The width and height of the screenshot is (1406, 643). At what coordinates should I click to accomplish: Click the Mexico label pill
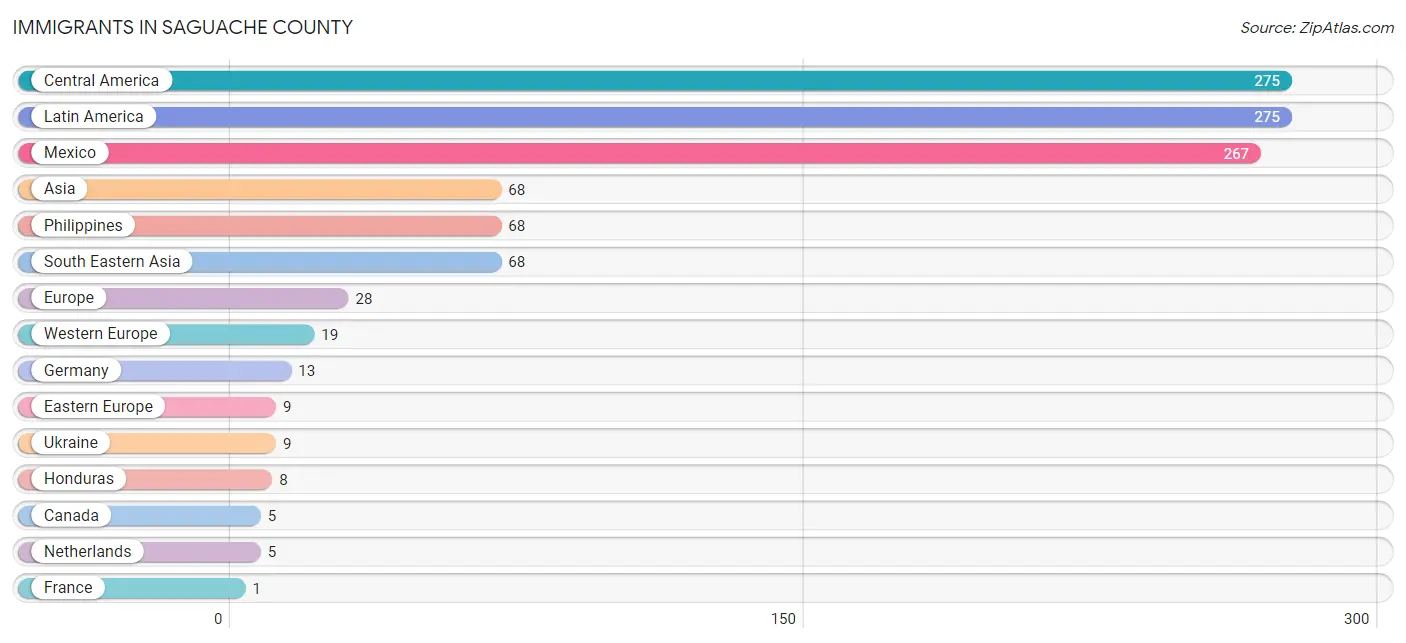click(70, 153)
